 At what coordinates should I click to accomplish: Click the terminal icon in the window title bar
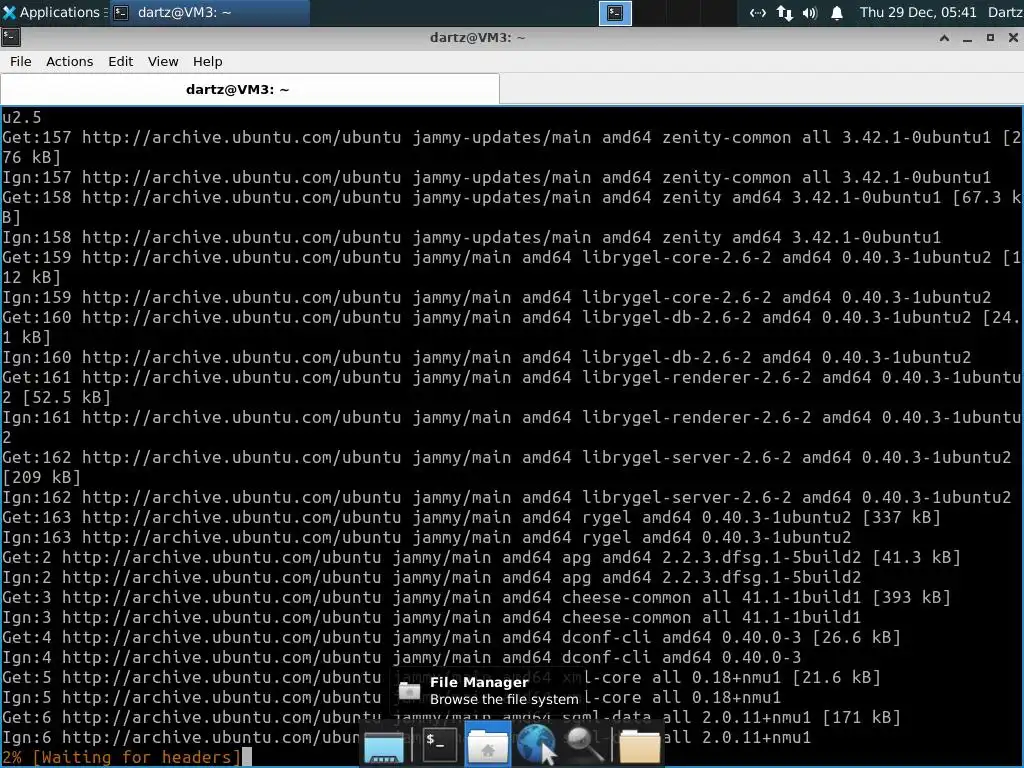point(11,37)
